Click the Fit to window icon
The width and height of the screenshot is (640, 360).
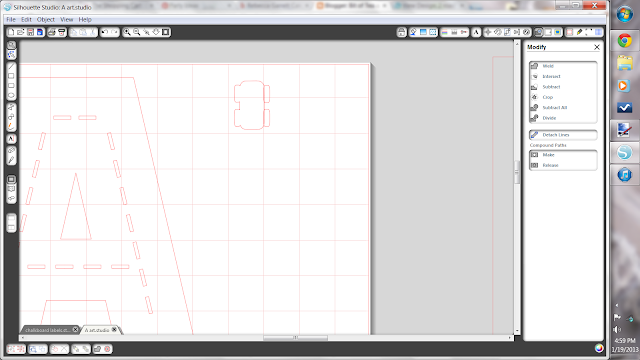pos(166,32)
